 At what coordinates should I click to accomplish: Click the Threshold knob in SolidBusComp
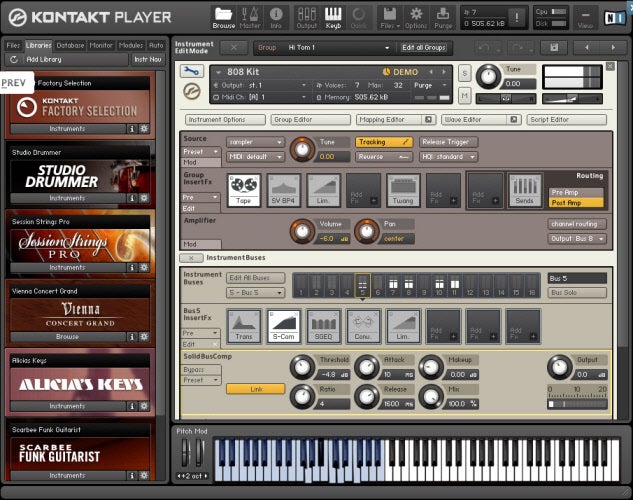pos(301,367)
